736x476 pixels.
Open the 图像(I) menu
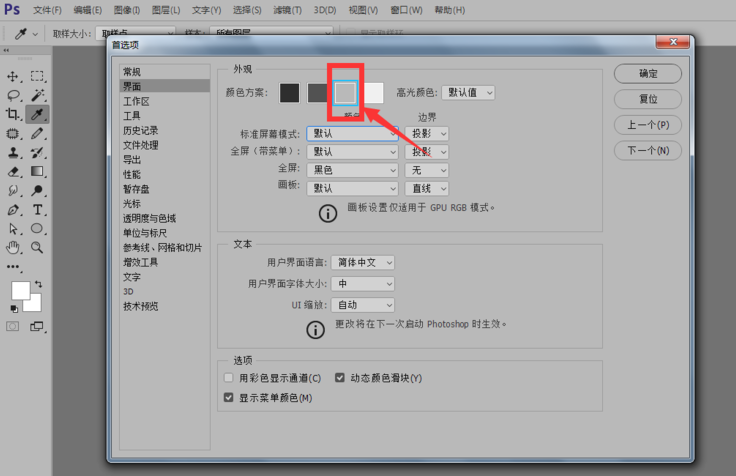click(127, 10)
